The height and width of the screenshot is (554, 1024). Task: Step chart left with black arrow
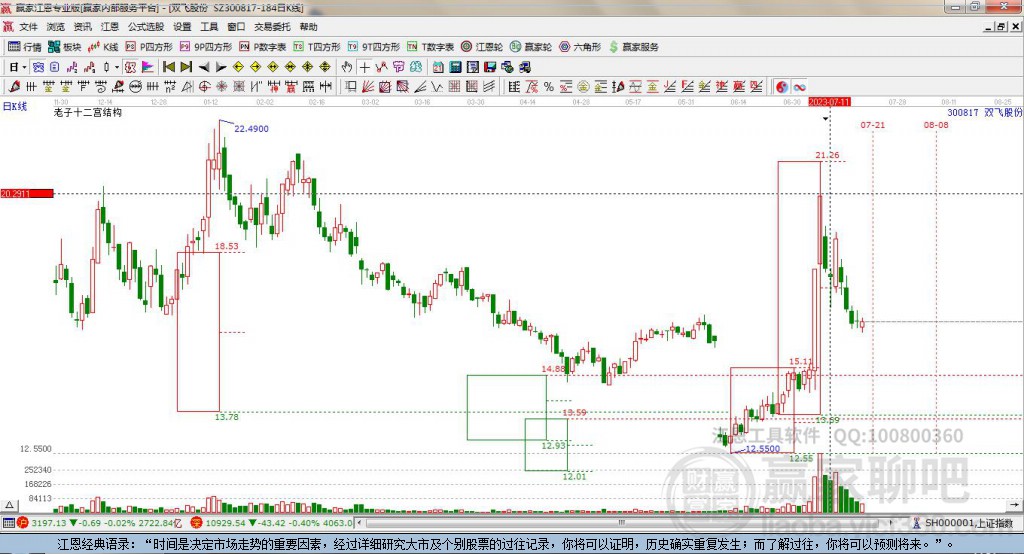click(x=204, y=67)
